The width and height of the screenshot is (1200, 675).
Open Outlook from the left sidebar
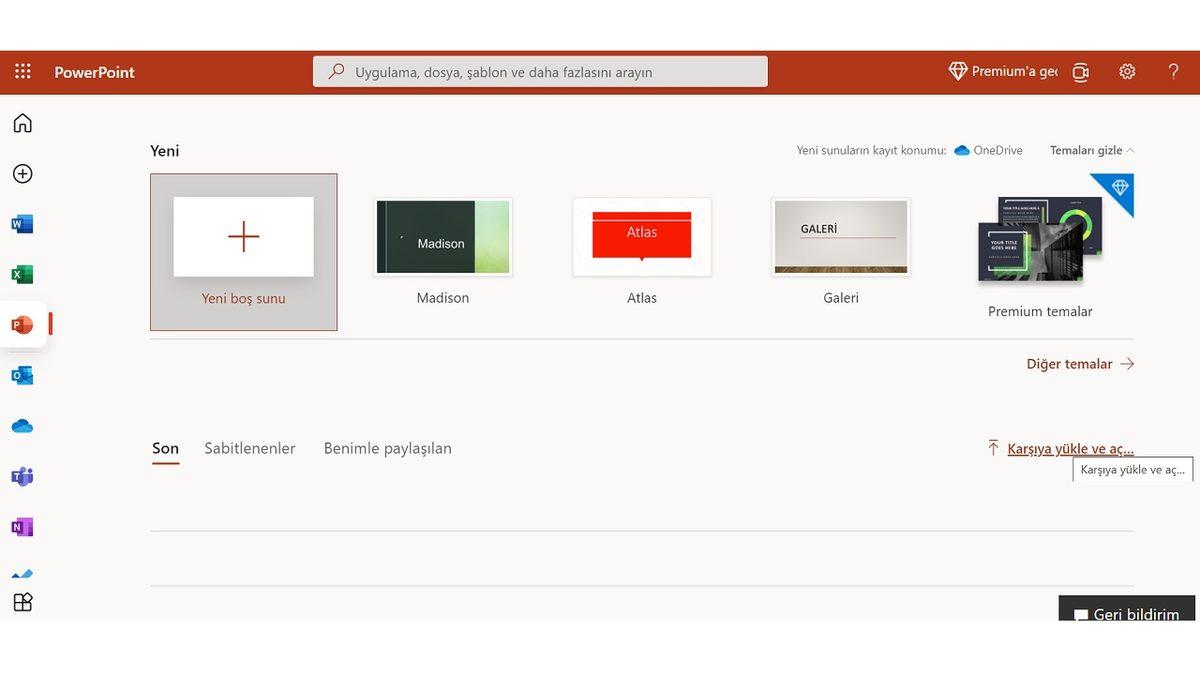22,375
